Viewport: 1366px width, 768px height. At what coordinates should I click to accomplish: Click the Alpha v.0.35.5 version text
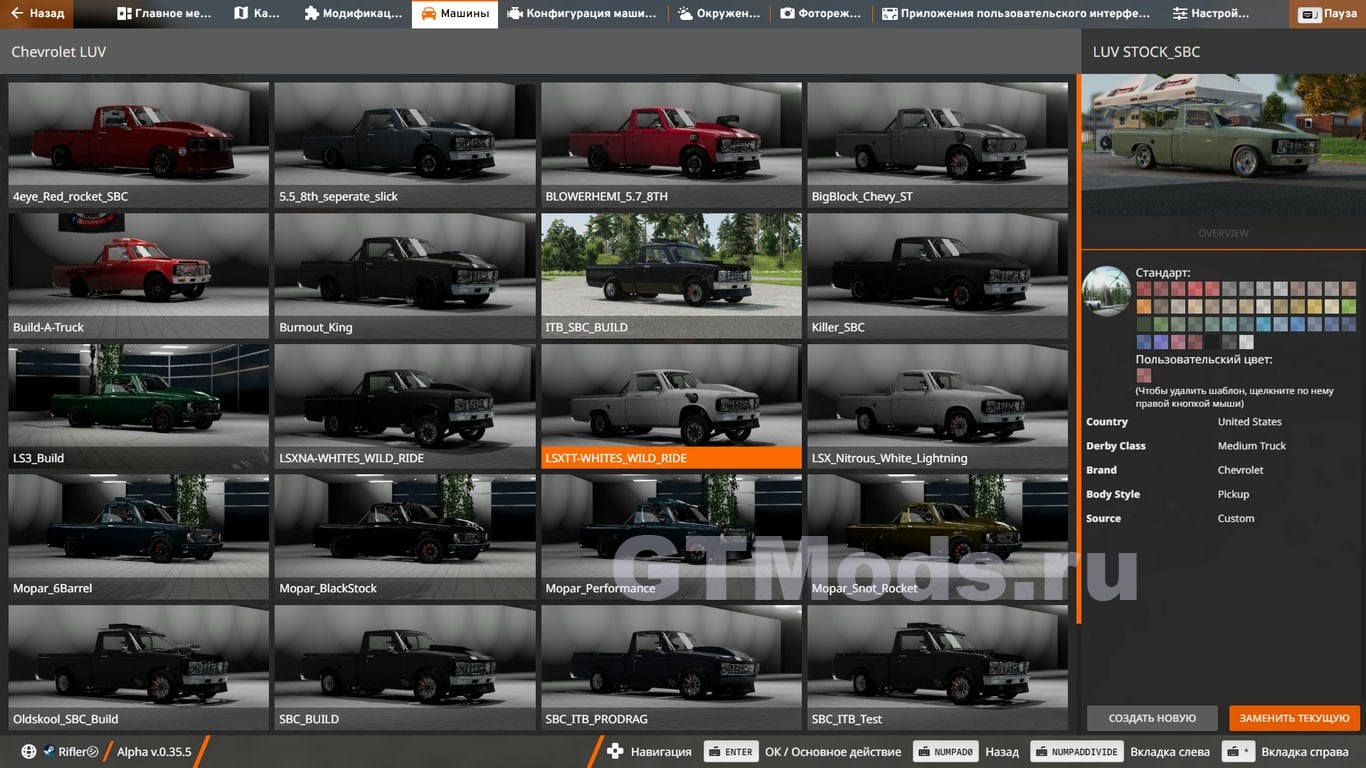pyautogui.click(x=154, y=751)
